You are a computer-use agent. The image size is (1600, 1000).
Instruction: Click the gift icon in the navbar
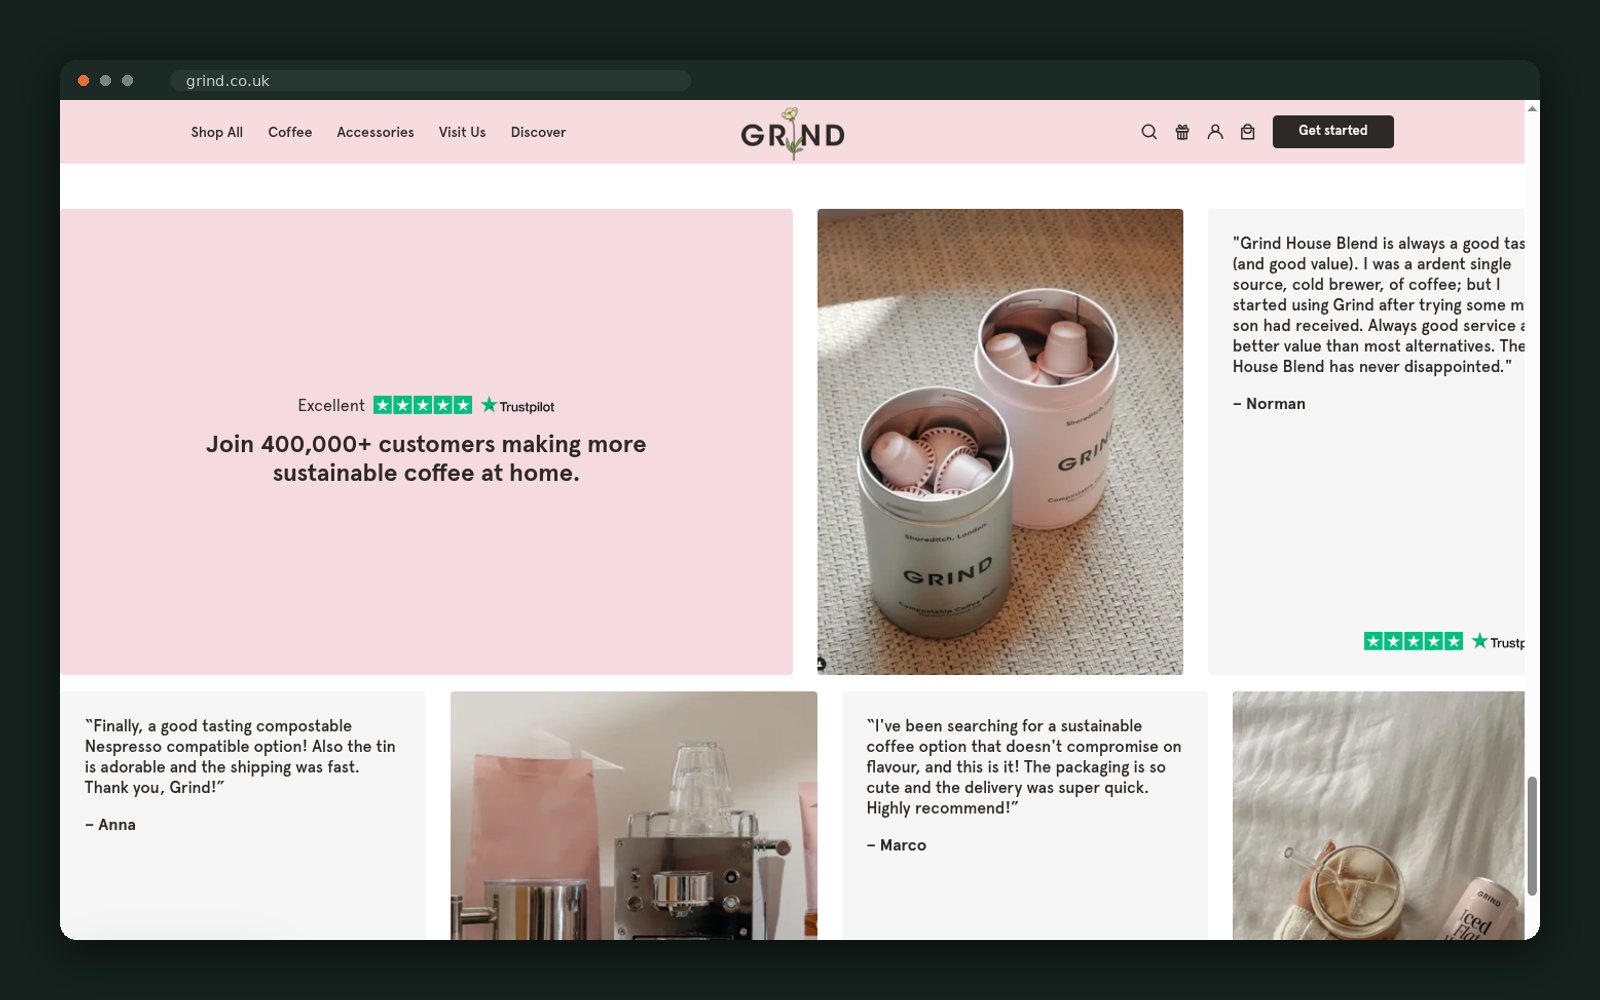(1182, 132)
